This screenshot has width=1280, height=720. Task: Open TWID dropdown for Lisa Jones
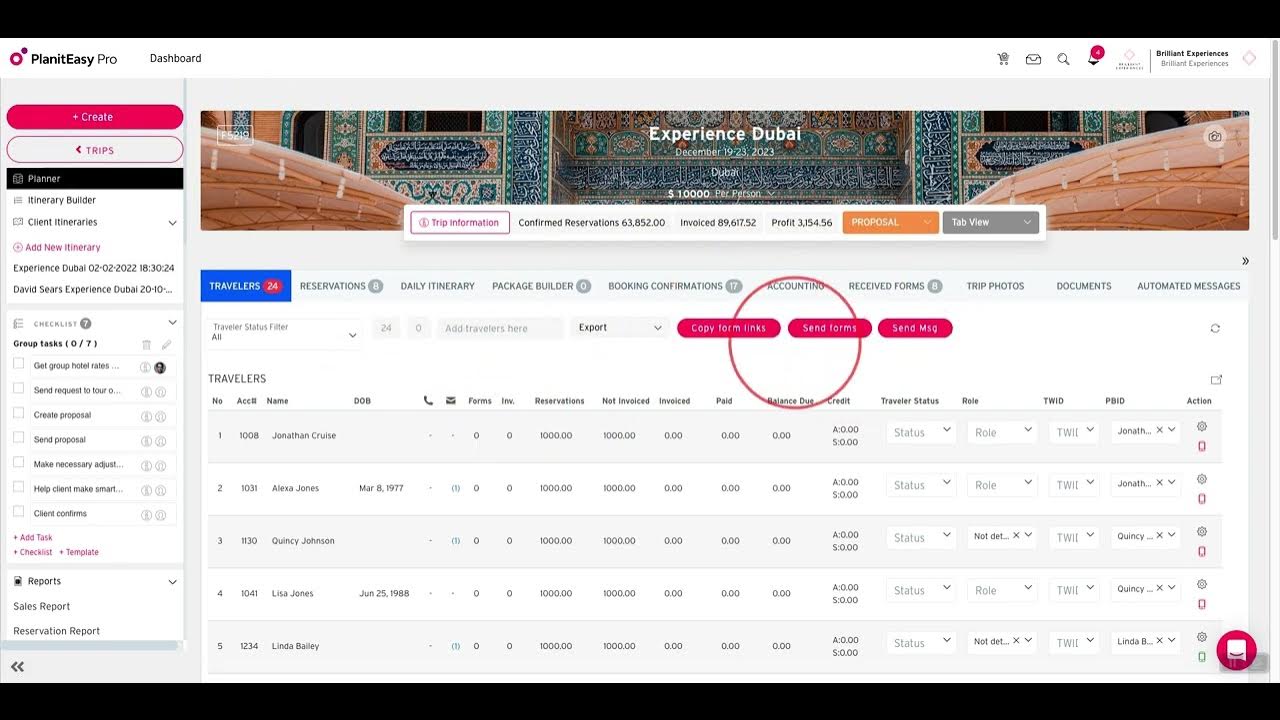point(1075,590)
